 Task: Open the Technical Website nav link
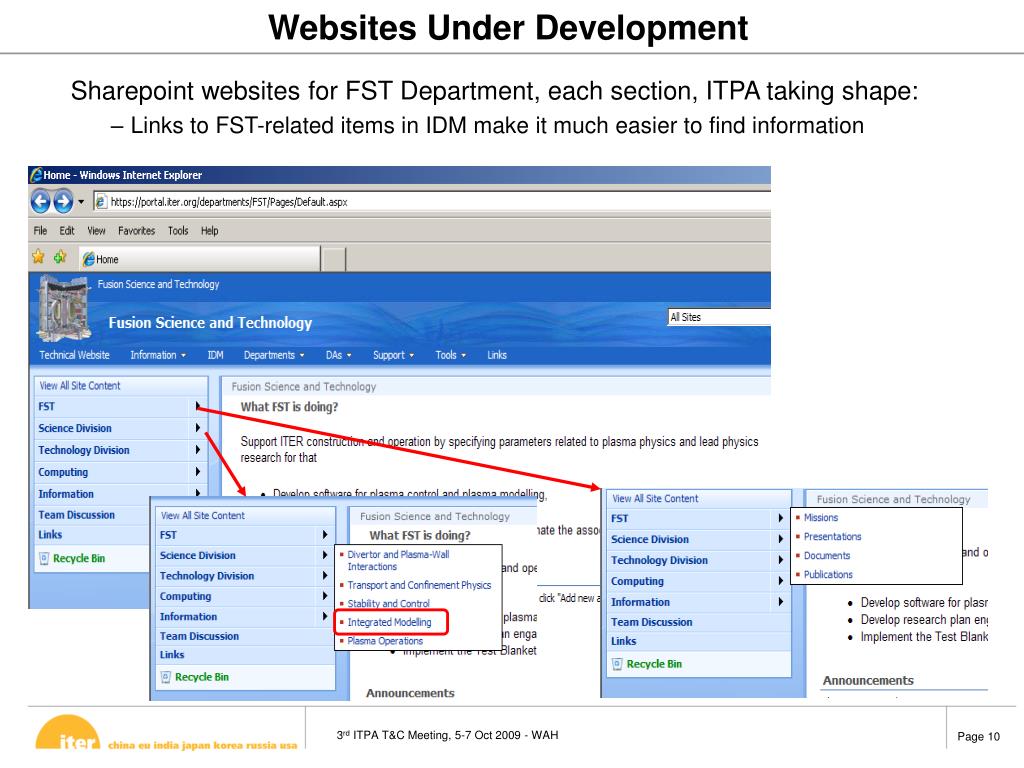pyautogui.click(x=74, y=355)
